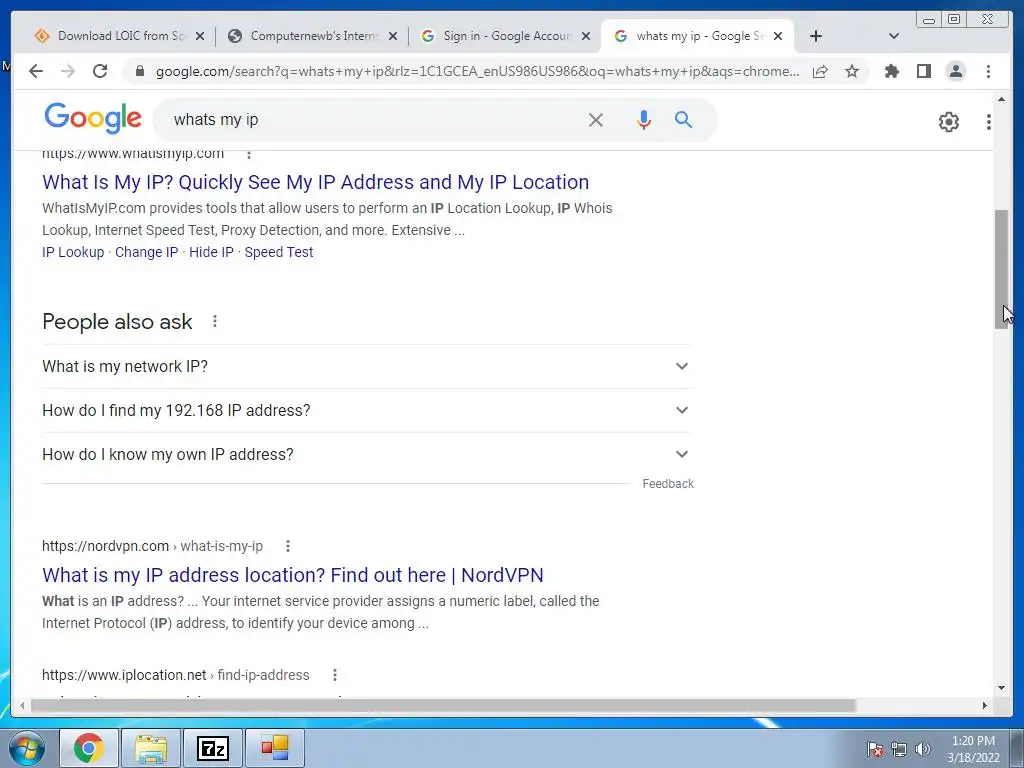Open 7-Zip from taskbar
Screen dimensions: 1024x768
point(213,748)
